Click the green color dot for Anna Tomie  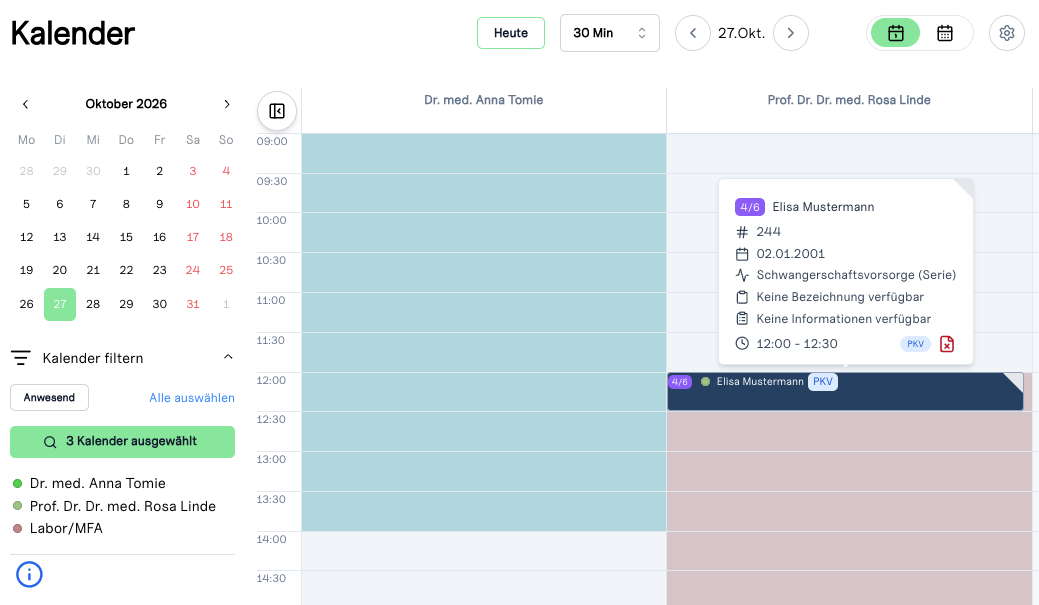click(x=18, y=484)
